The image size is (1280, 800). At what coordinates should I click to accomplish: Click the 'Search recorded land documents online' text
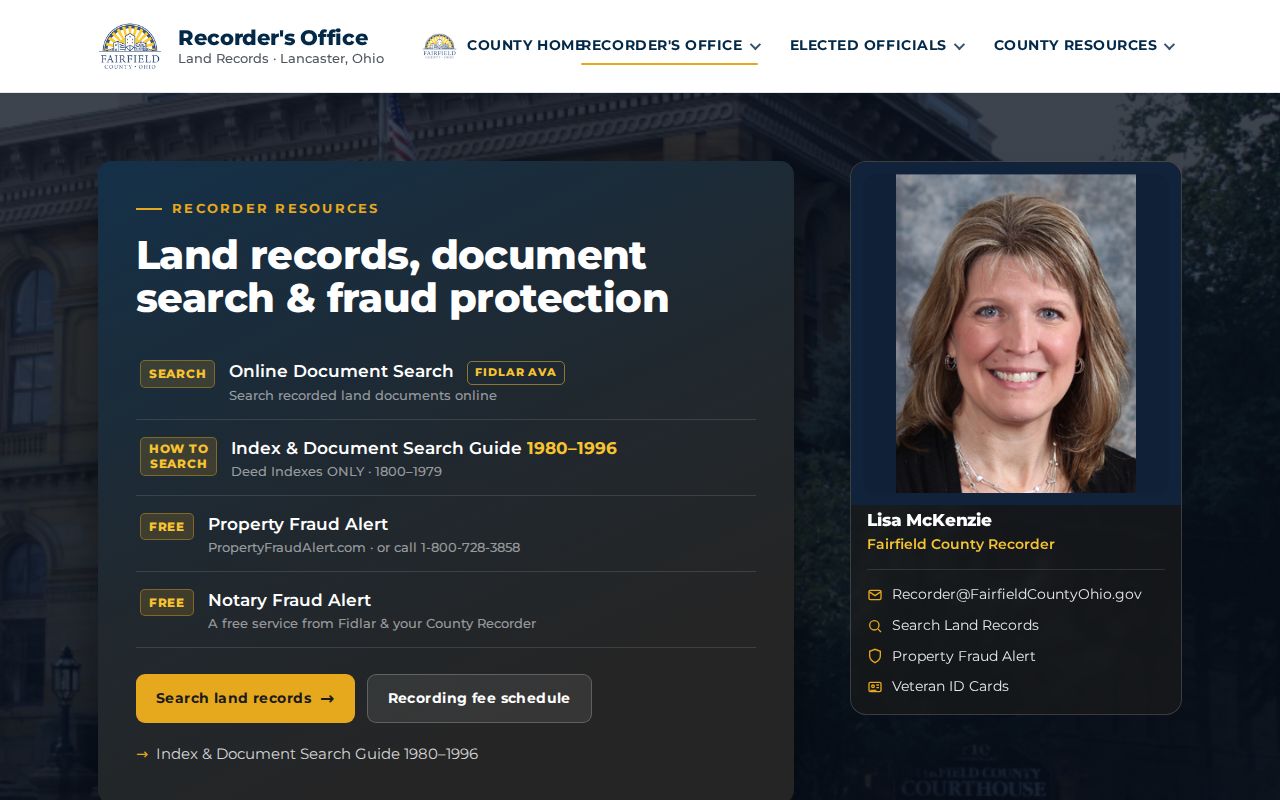coord(363,396)
